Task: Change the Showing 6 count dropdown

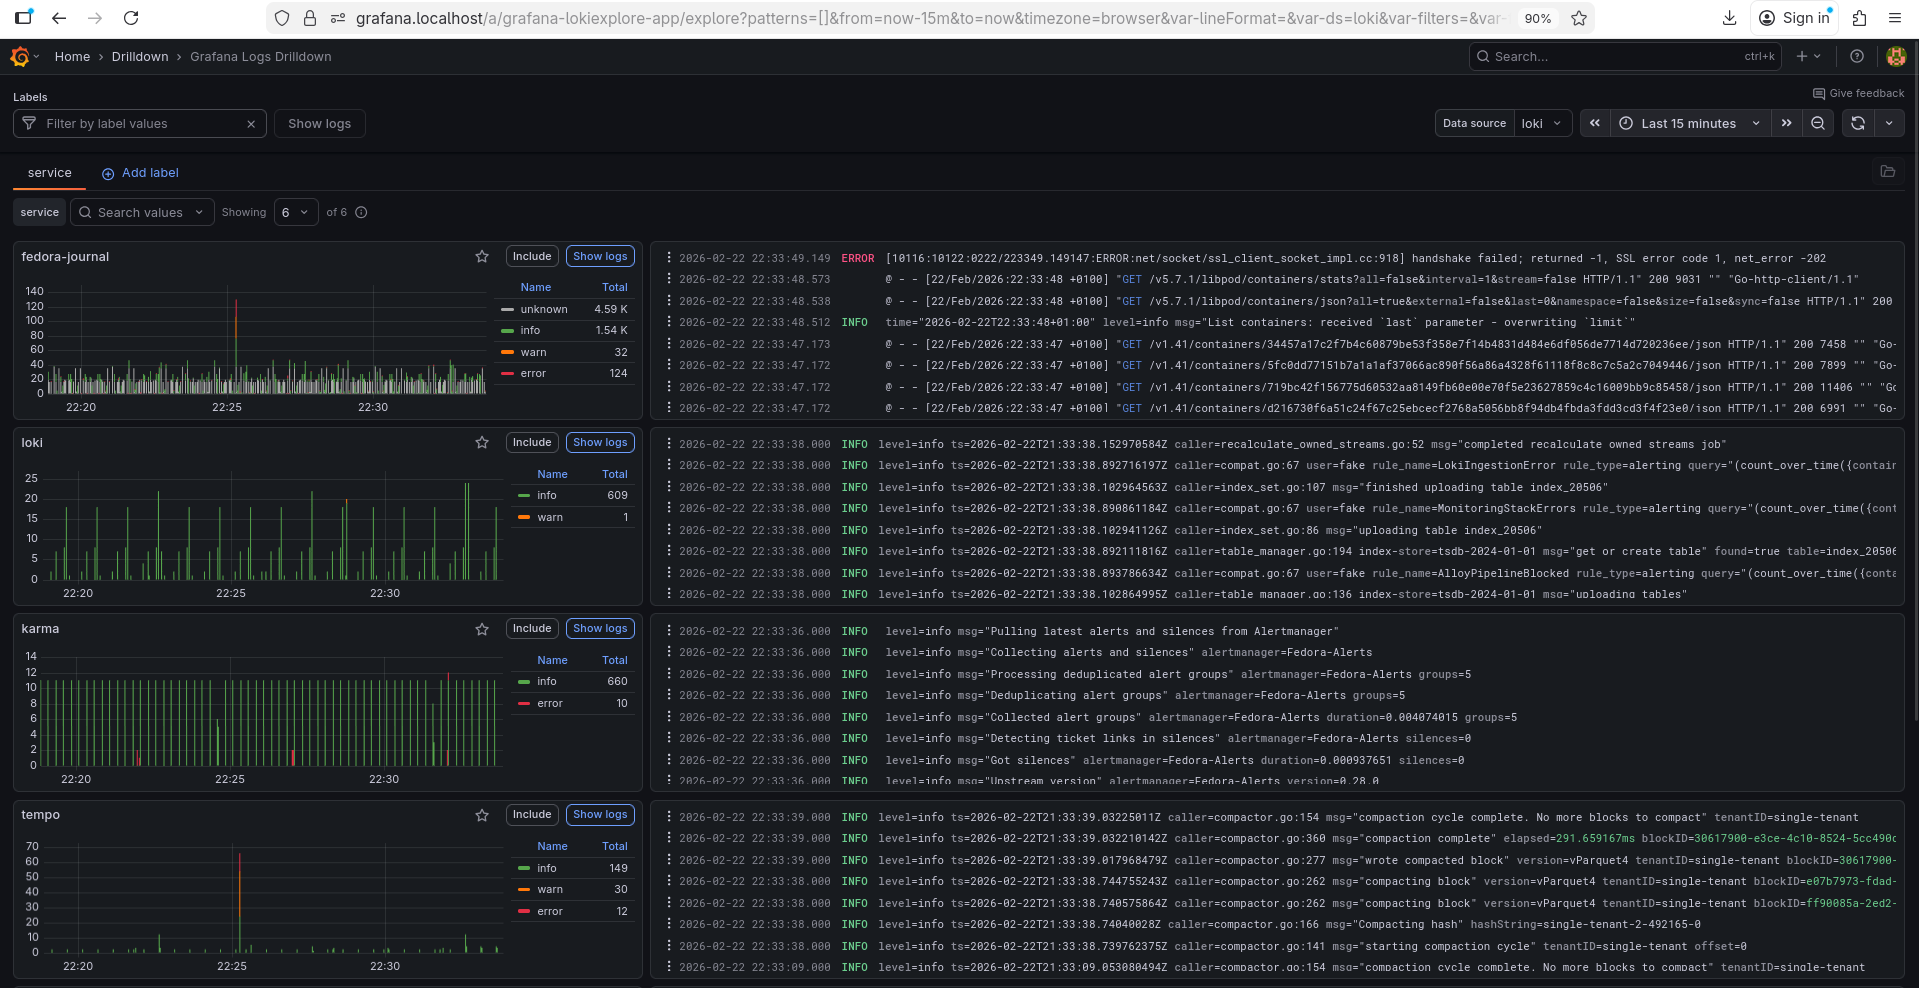Action: point(296,212)
